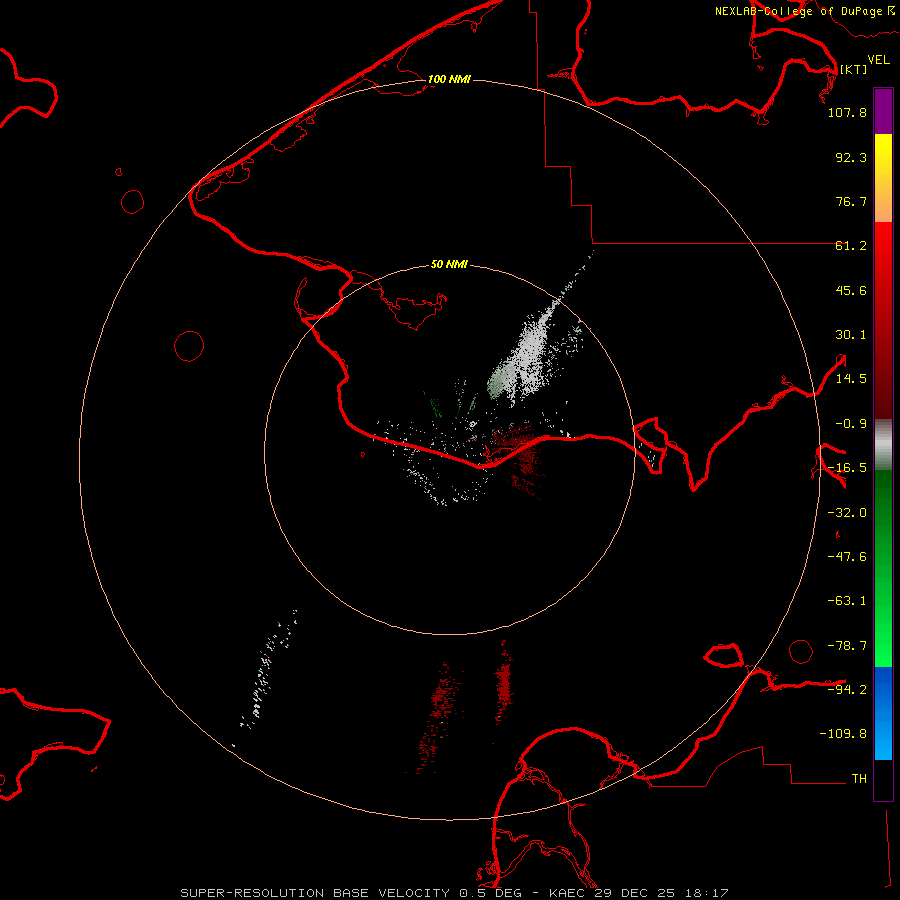Select the 76.7 scale value
This screenshot has height=900, width=900.
click(x=851, y=201)
